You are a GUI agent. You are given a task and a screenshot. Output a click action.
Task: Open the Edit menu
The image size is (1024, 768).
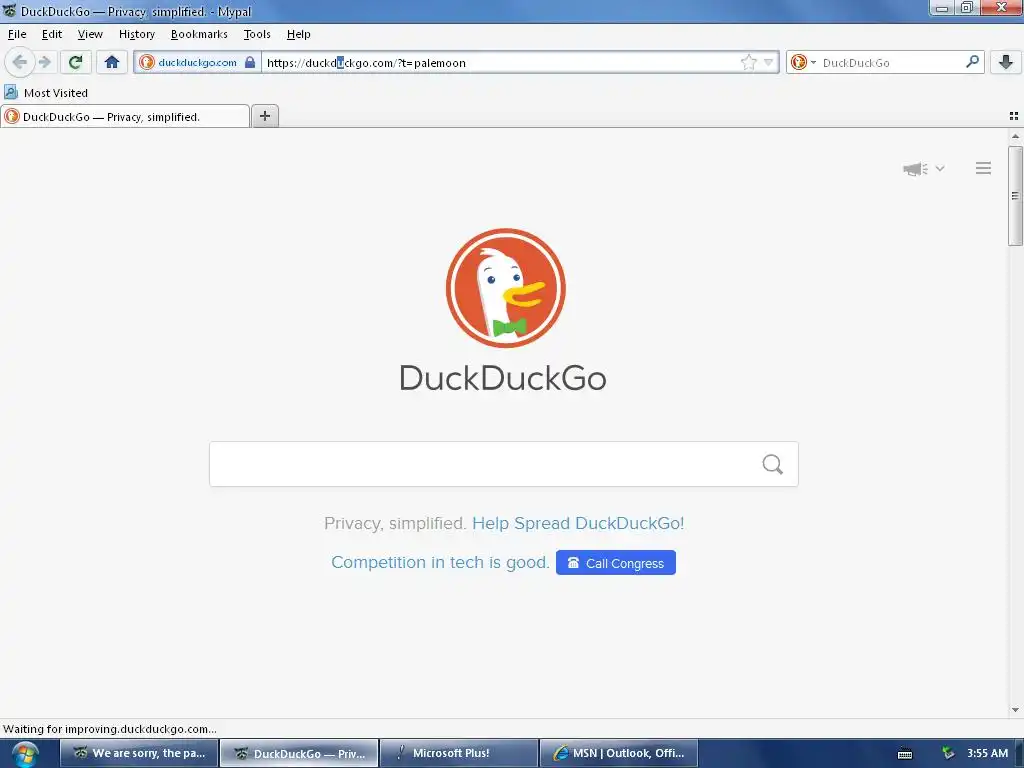52,34
